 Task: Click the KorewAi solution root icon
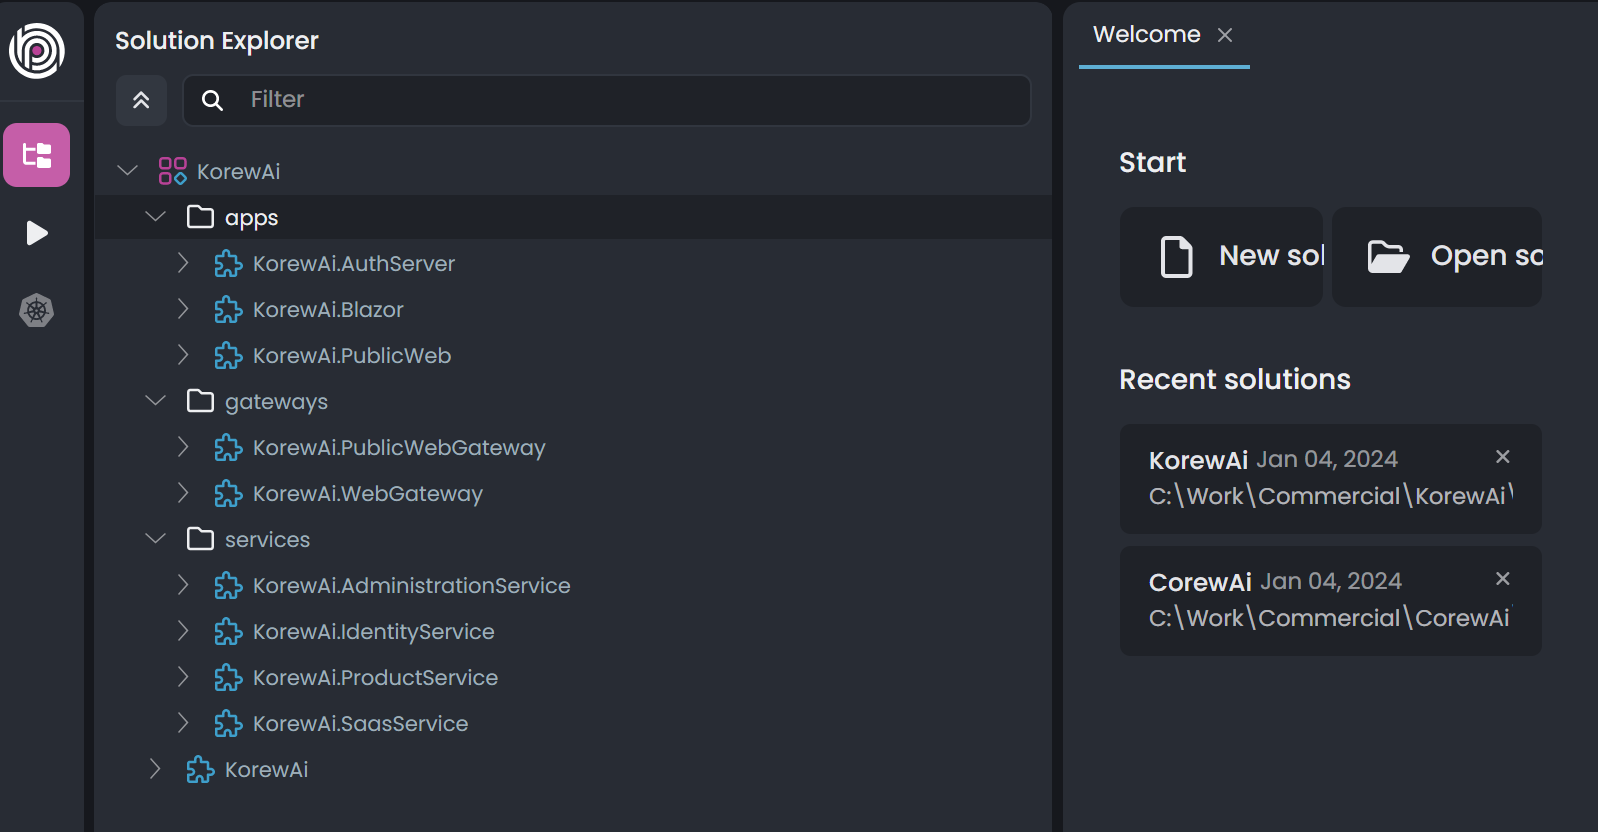[x=172, y=171]
